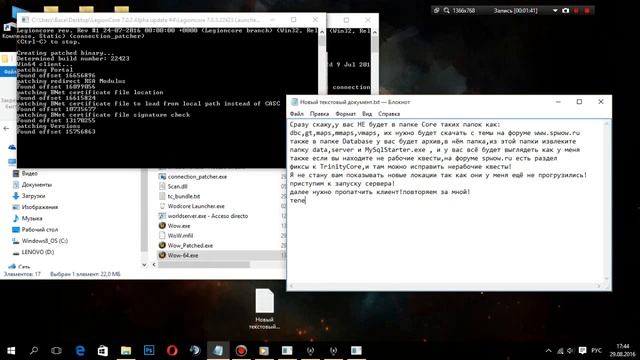Stop recording with red square button

point(587,11)
